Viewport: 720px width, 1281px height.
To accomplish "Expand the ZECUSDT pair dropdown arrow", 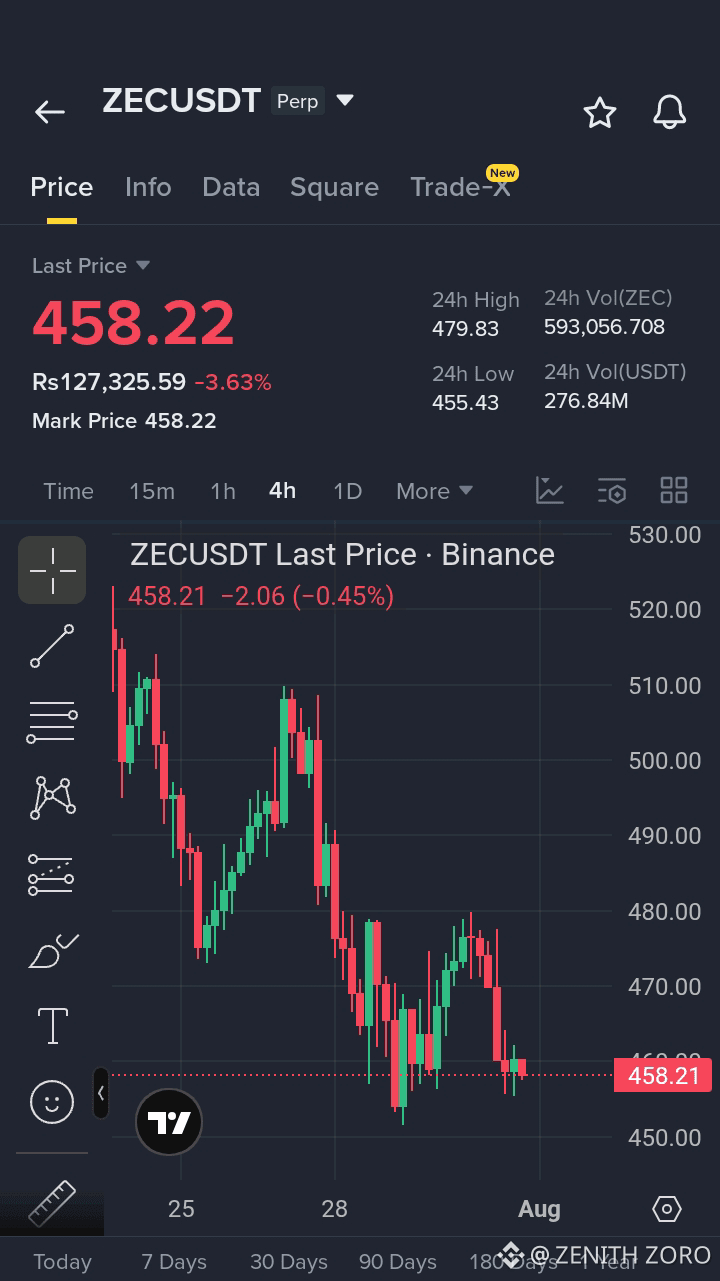I will click(x=345, y=100).
